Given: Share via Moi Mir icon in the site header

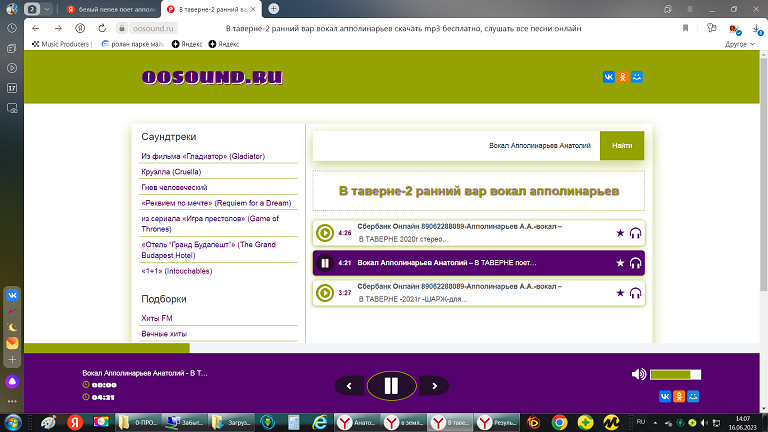Looking at the screenshot, I should (637, 77).
